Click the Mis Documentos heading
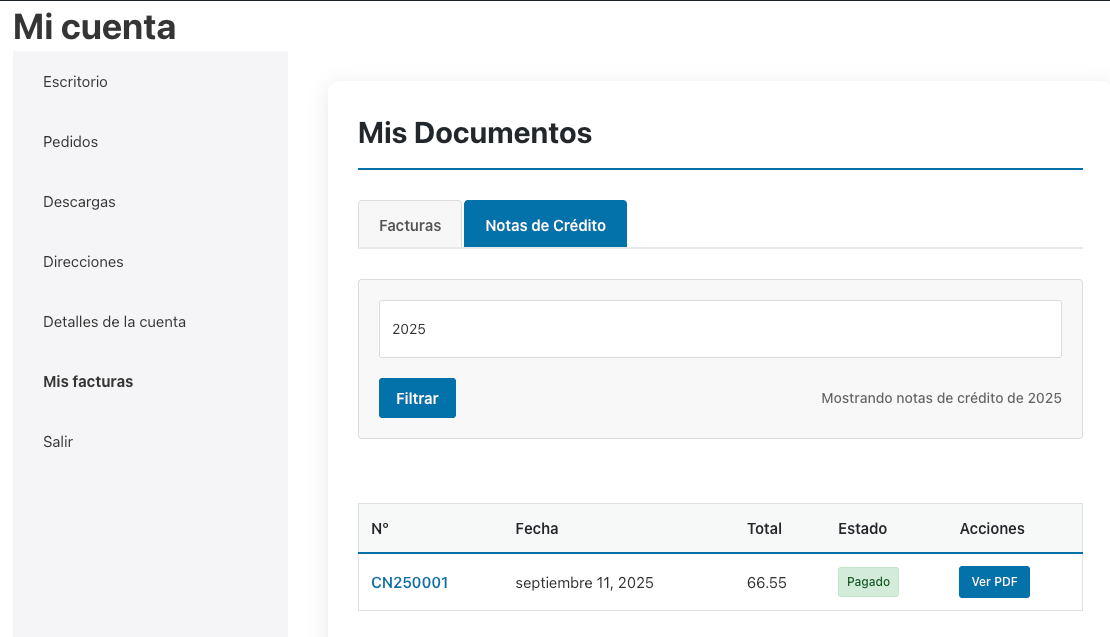The height and width of the screenshot is (637, 1110). [x=475, y=133]
